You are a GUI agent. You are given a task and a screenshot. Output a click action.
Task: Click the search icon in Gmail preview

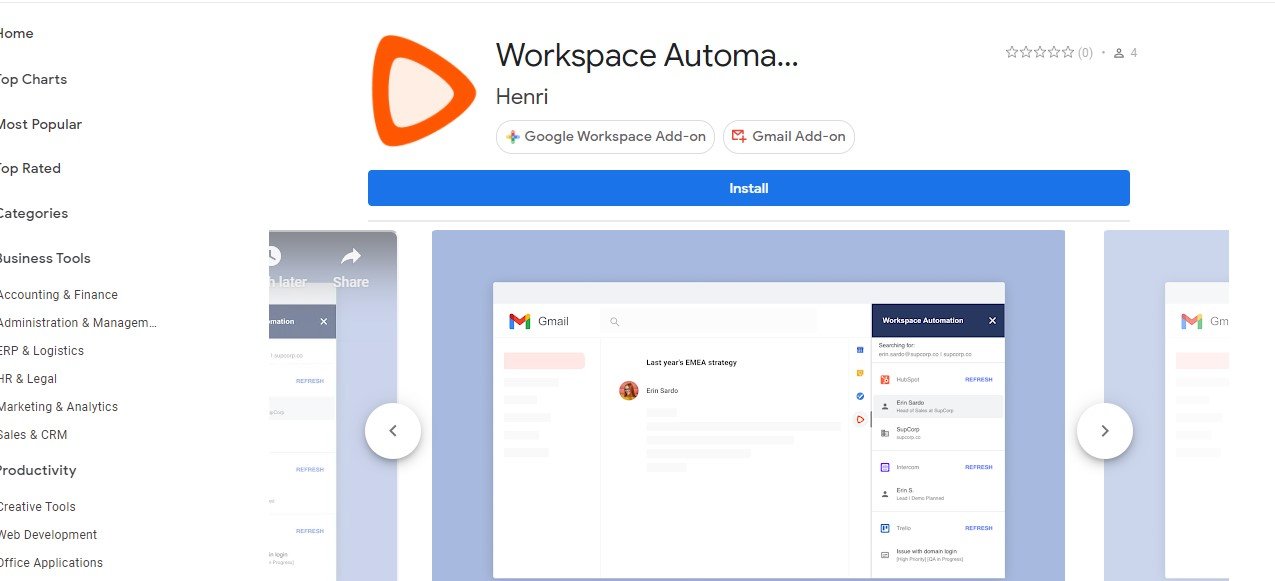[614, 322]
